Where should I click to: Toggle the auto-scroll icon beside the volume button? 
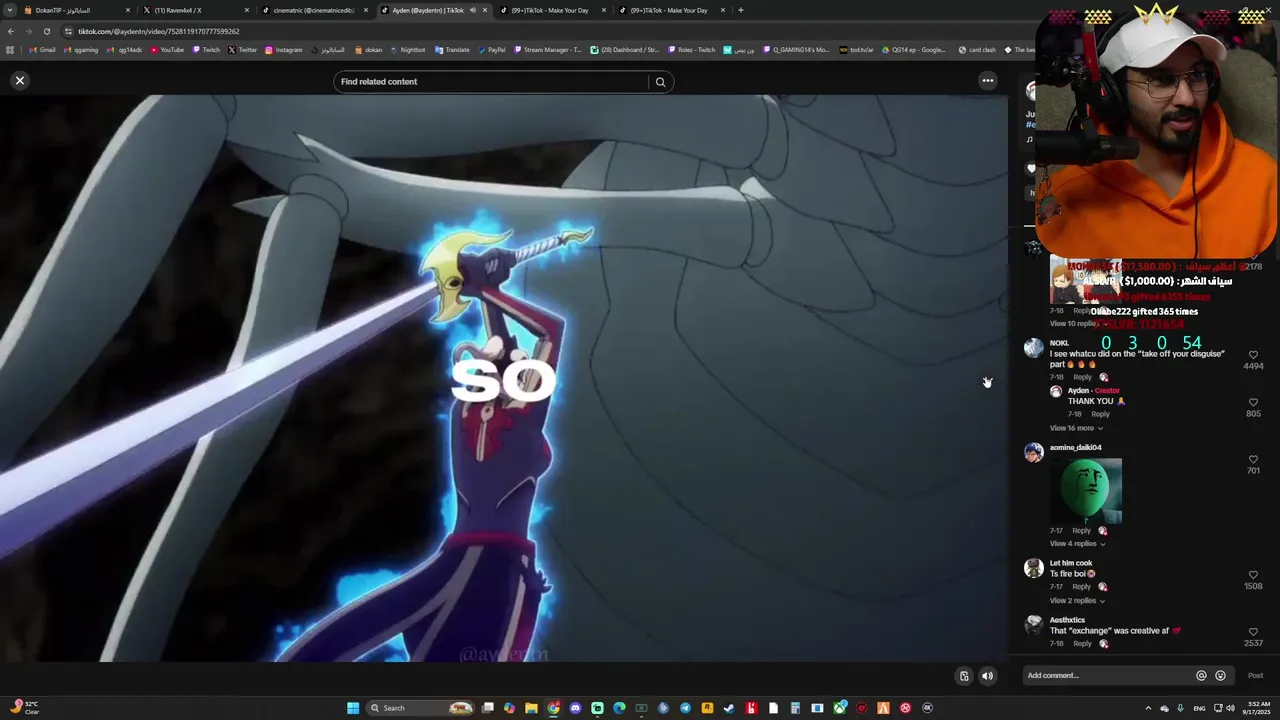(x=964, y=676)
